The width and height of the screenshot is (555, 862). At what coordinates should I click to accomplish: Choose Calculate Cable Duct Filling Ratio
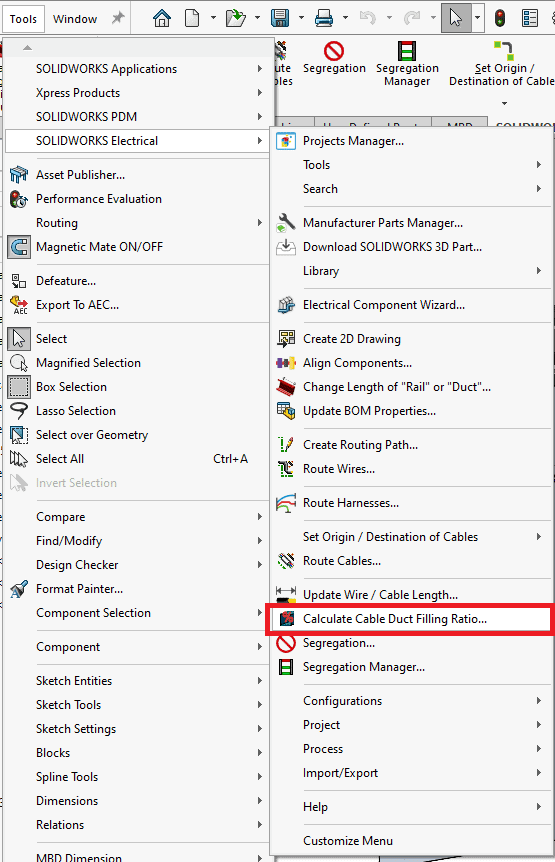click(412, 619)
